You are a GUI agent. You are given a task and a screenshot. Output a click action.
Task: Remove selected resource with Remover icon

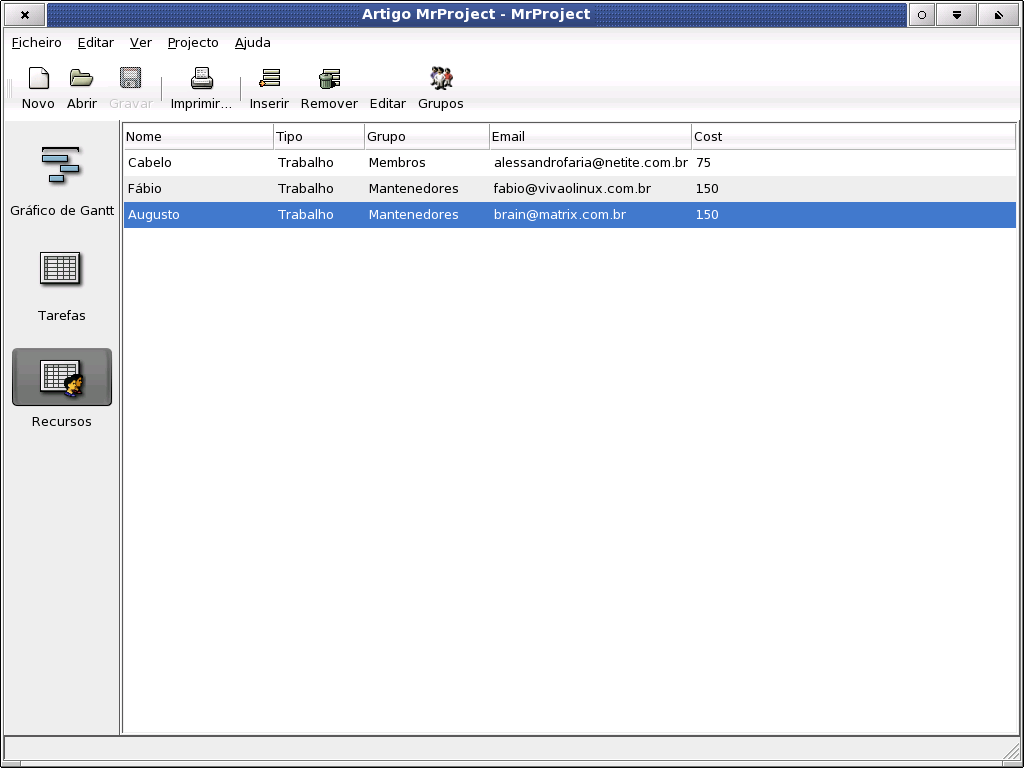[x=329, y=78]
